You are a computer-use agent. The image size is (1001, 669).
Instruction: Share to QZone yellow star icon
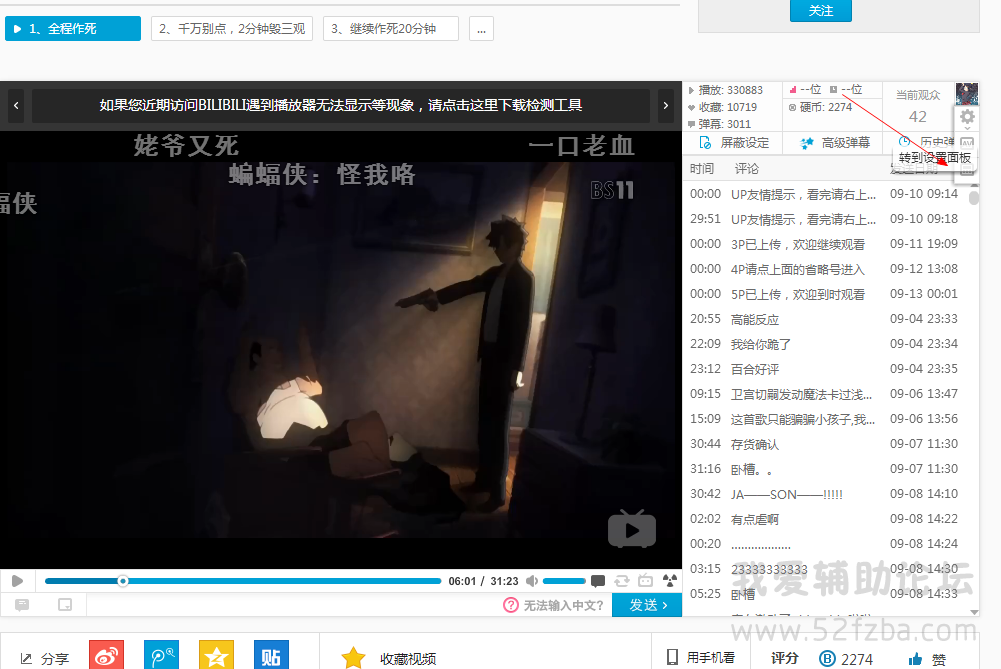(x=216, y=654)
